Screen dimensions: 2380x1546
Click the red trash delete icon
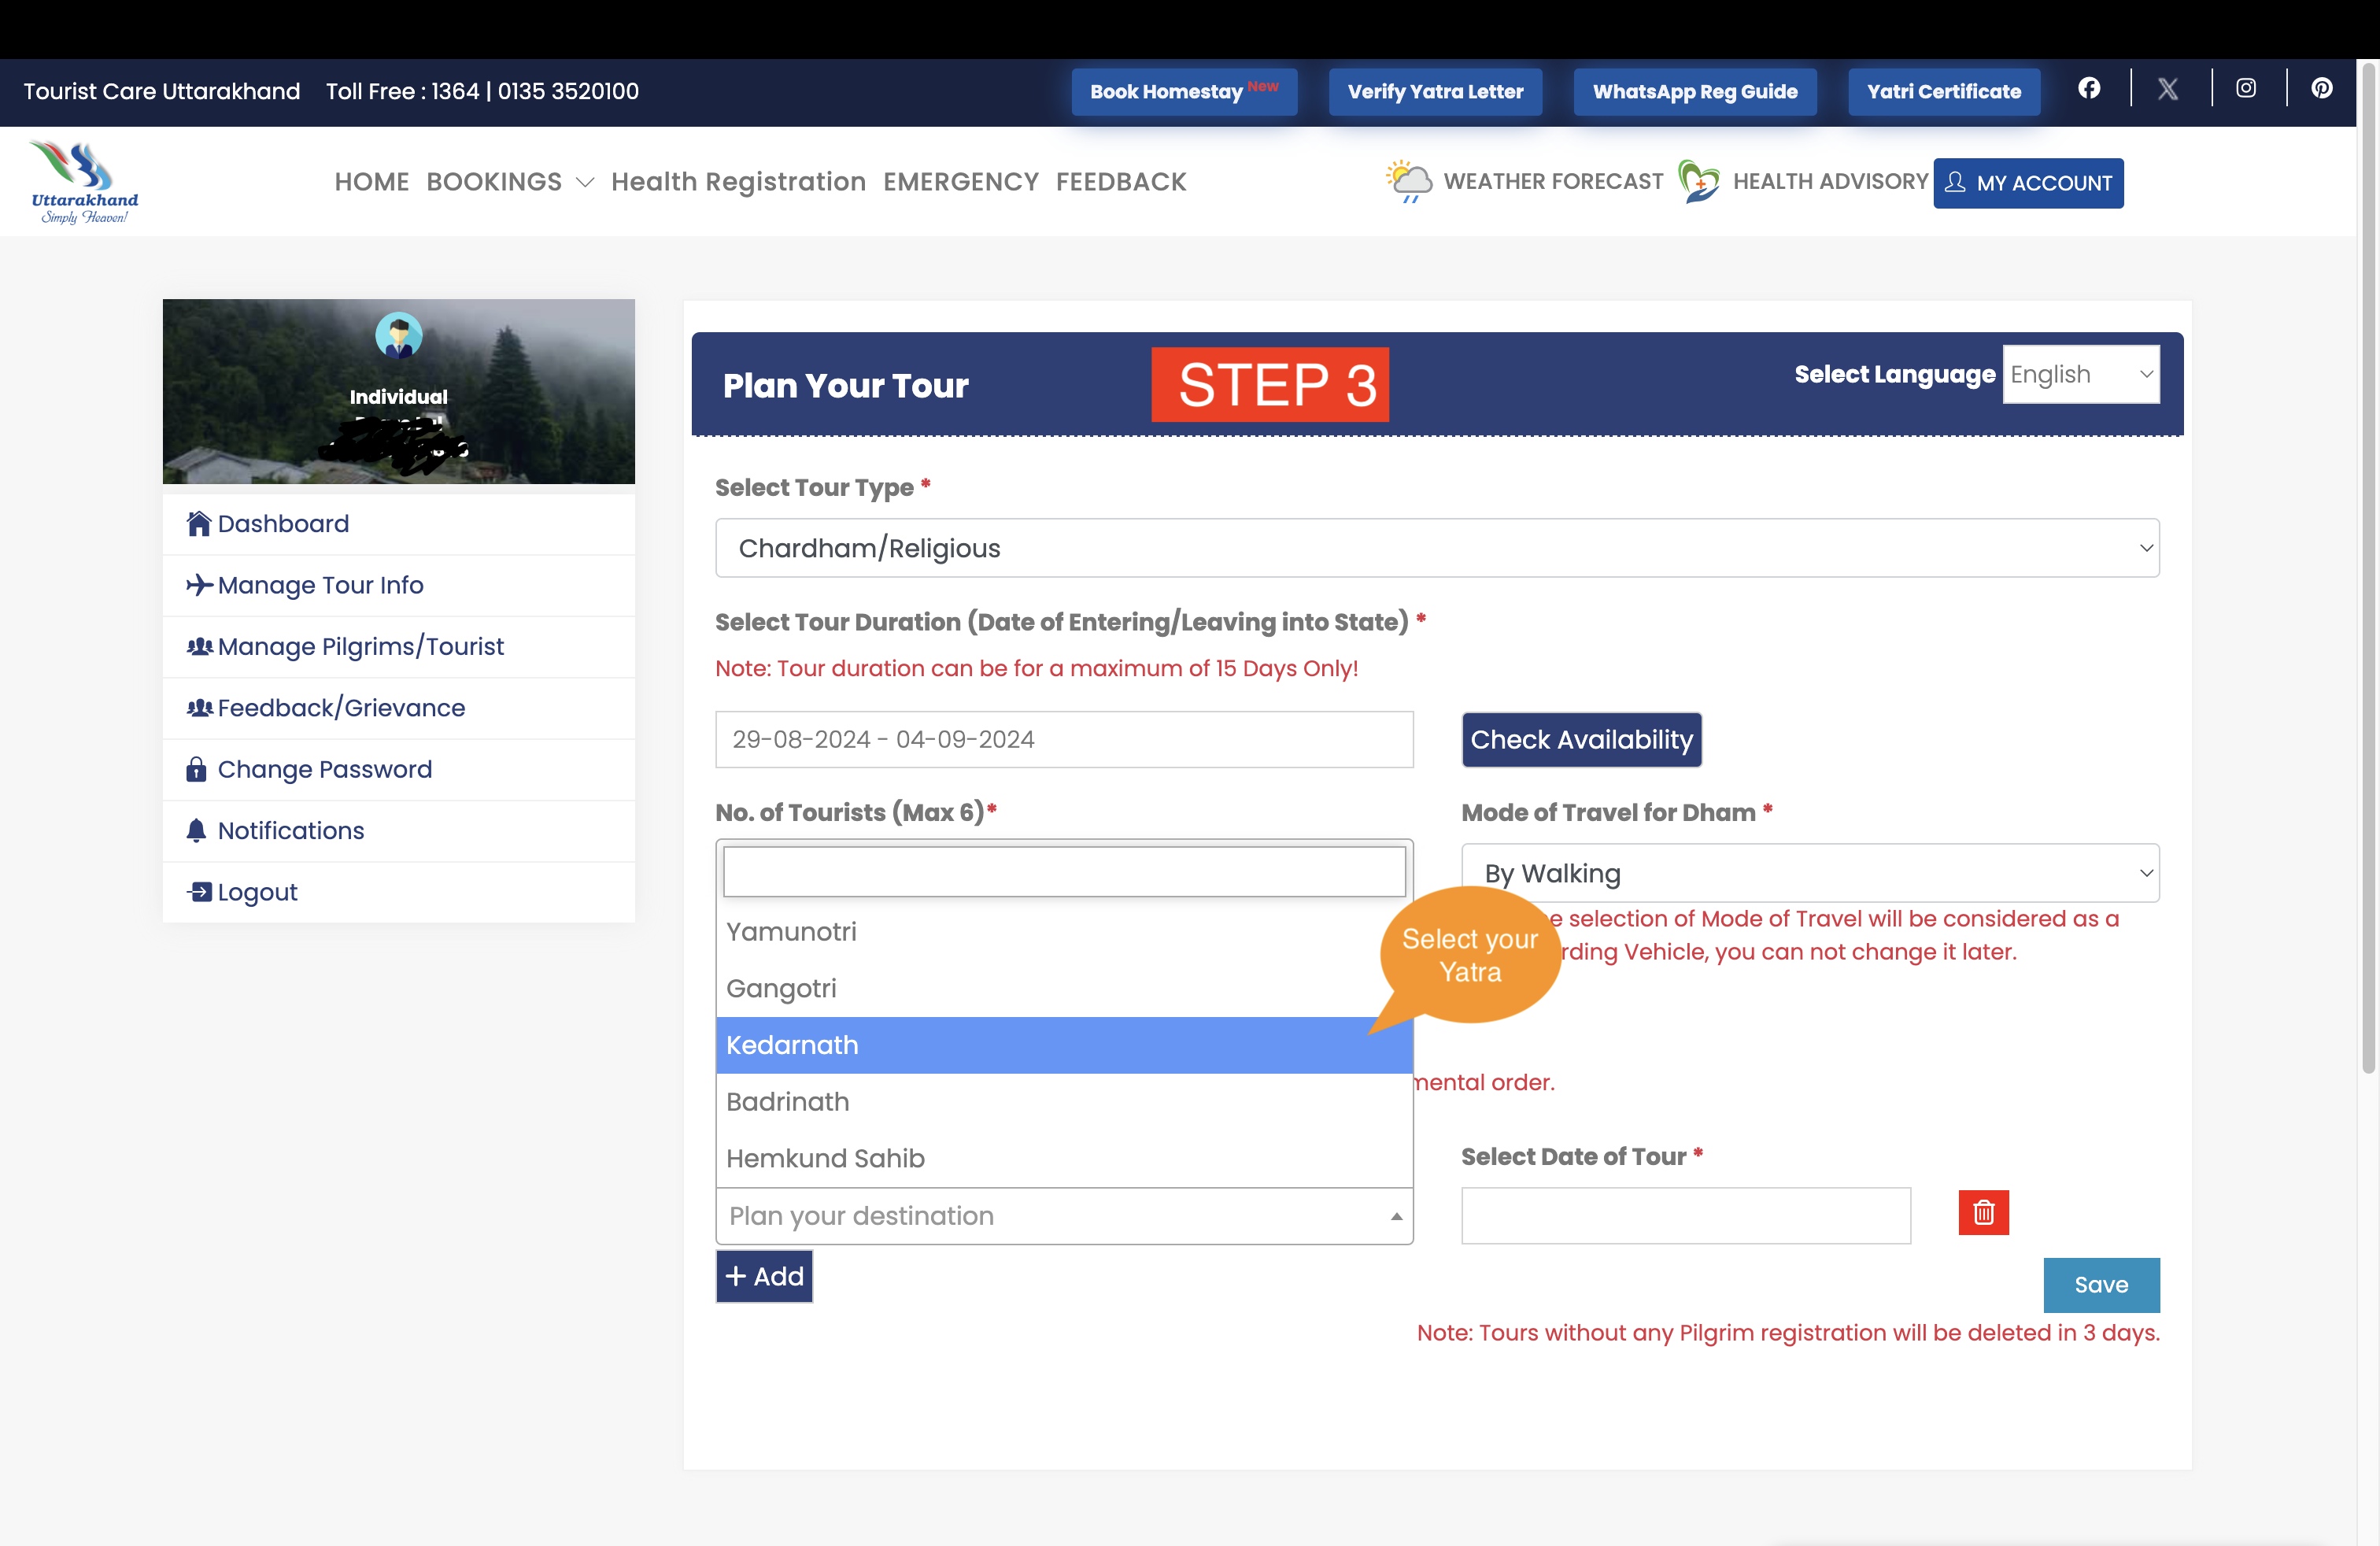1985,1213
